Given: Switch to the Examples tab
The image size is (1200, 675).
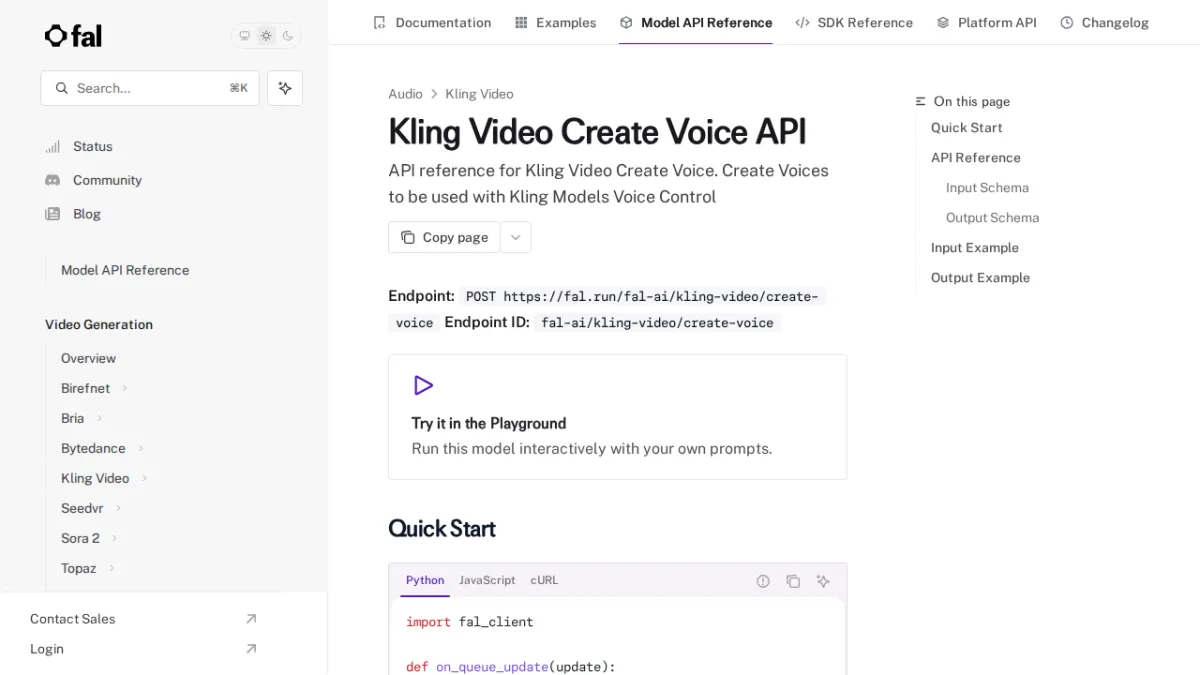Looking at the screenshot, I should pos(555,22).
